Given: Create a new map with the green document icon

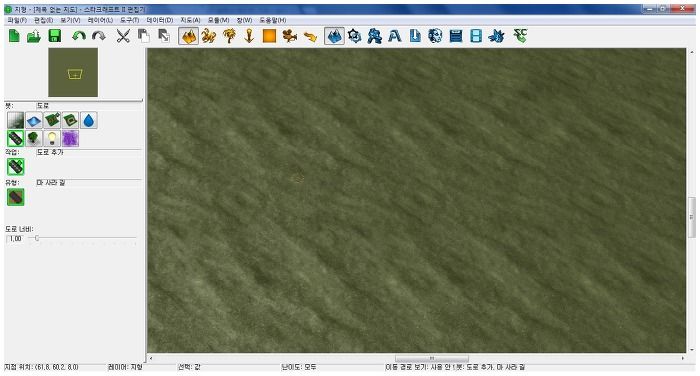Looking at the screenshot, I should (14, 36).
